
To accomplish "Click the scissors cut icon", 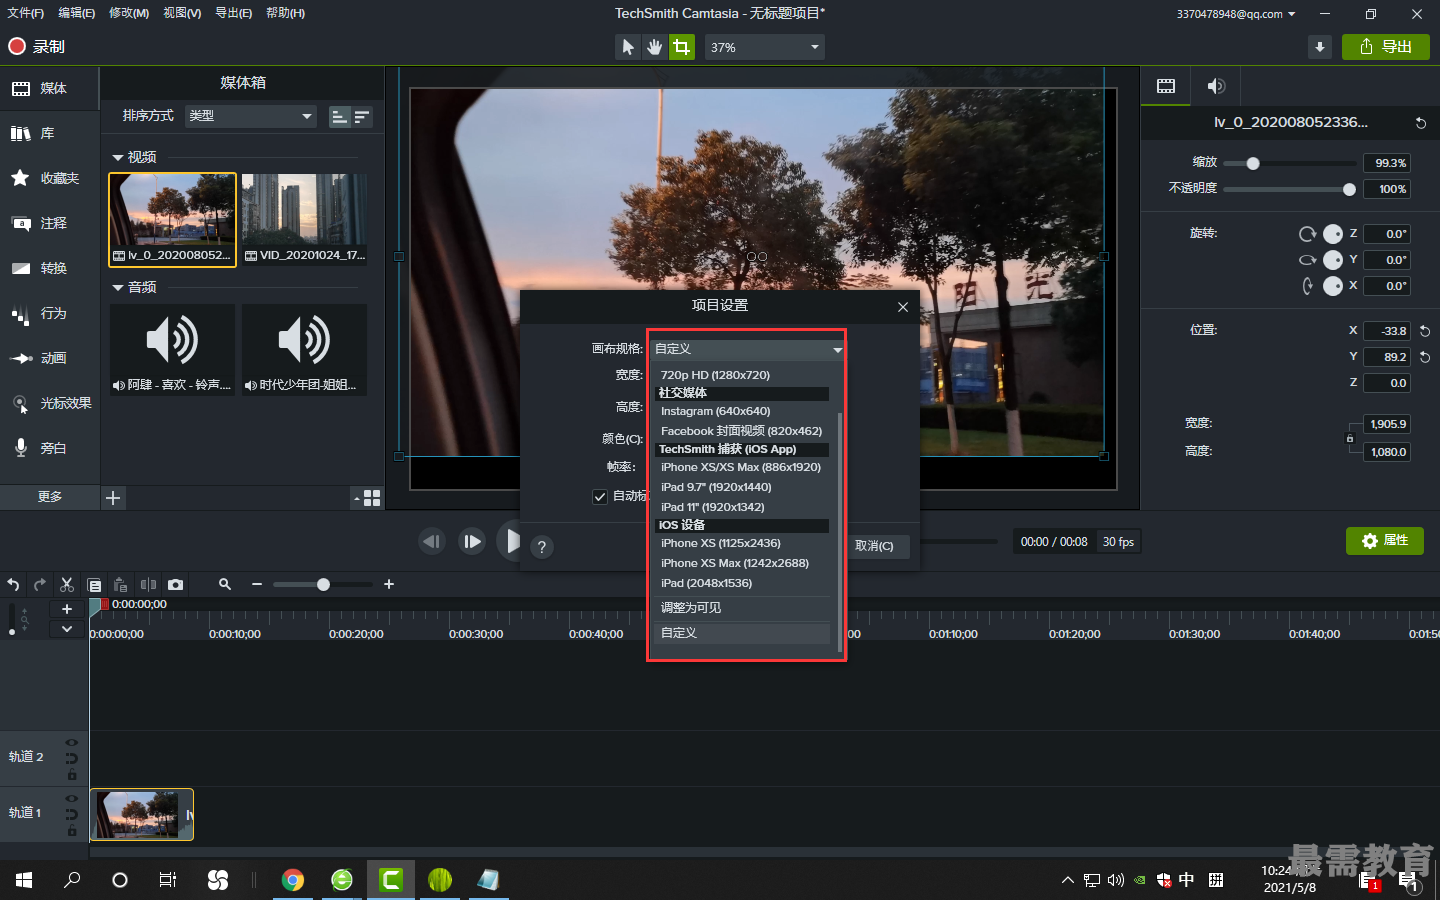I will (67, 584).
